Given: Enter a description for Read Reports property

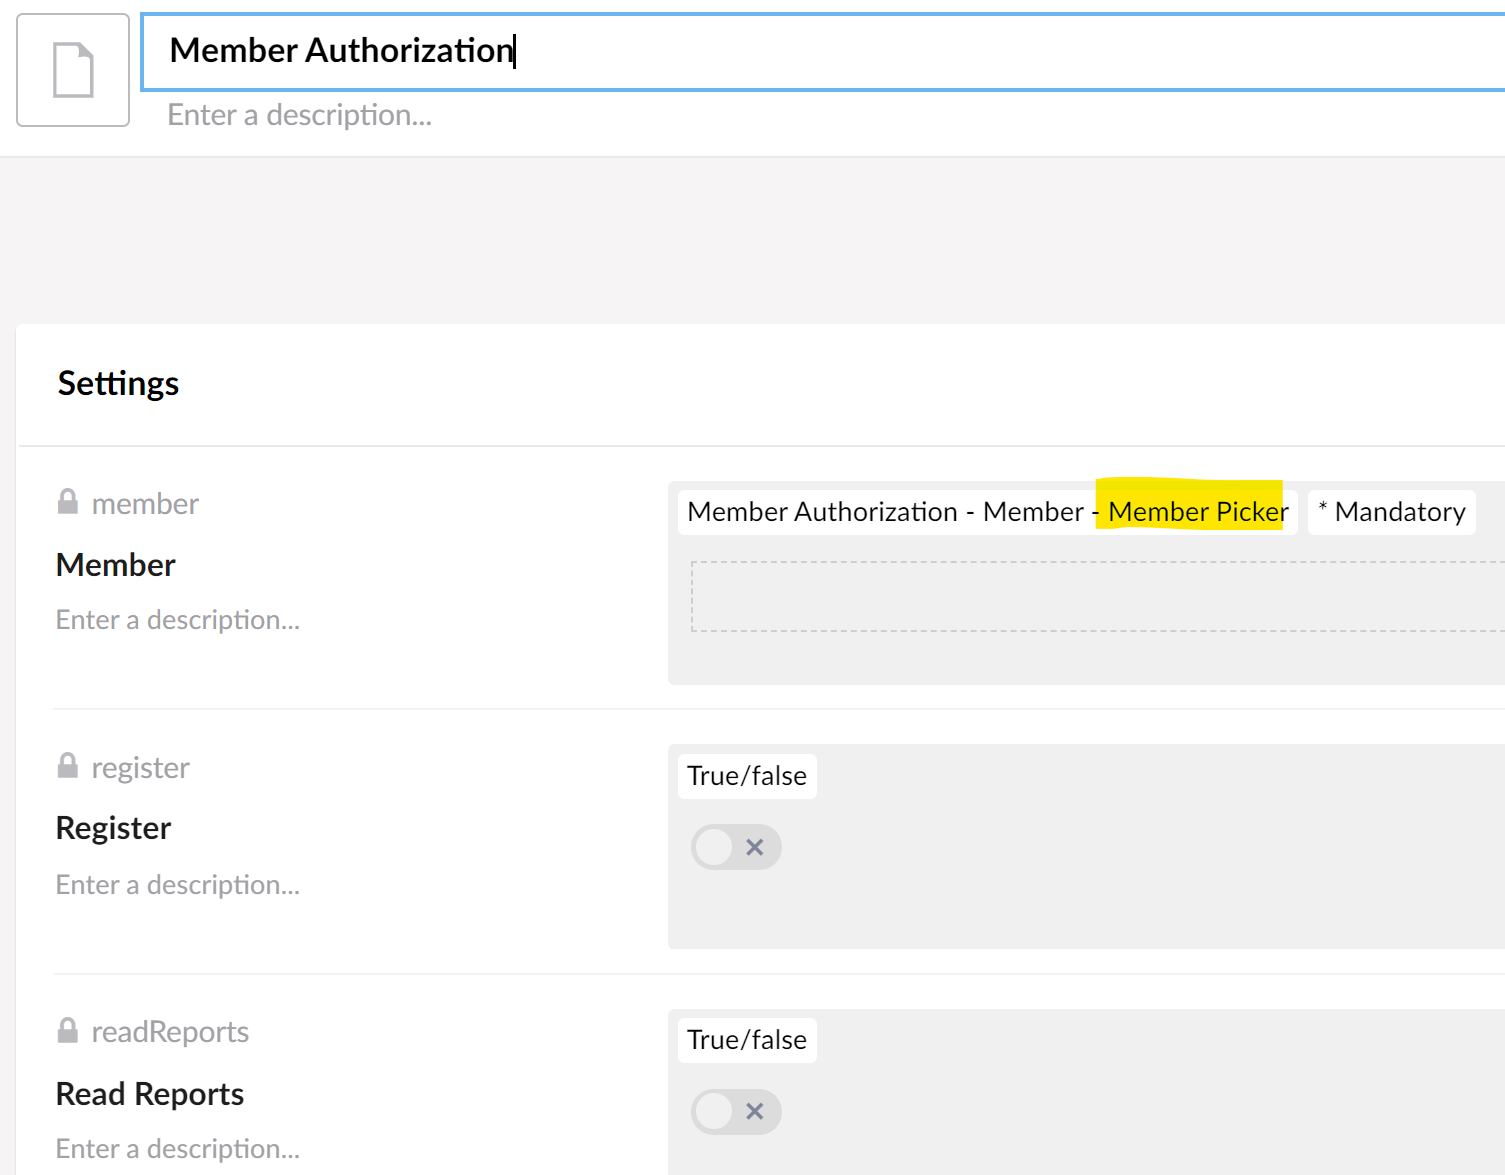Looking at the screenshot, I should 178,1149.
